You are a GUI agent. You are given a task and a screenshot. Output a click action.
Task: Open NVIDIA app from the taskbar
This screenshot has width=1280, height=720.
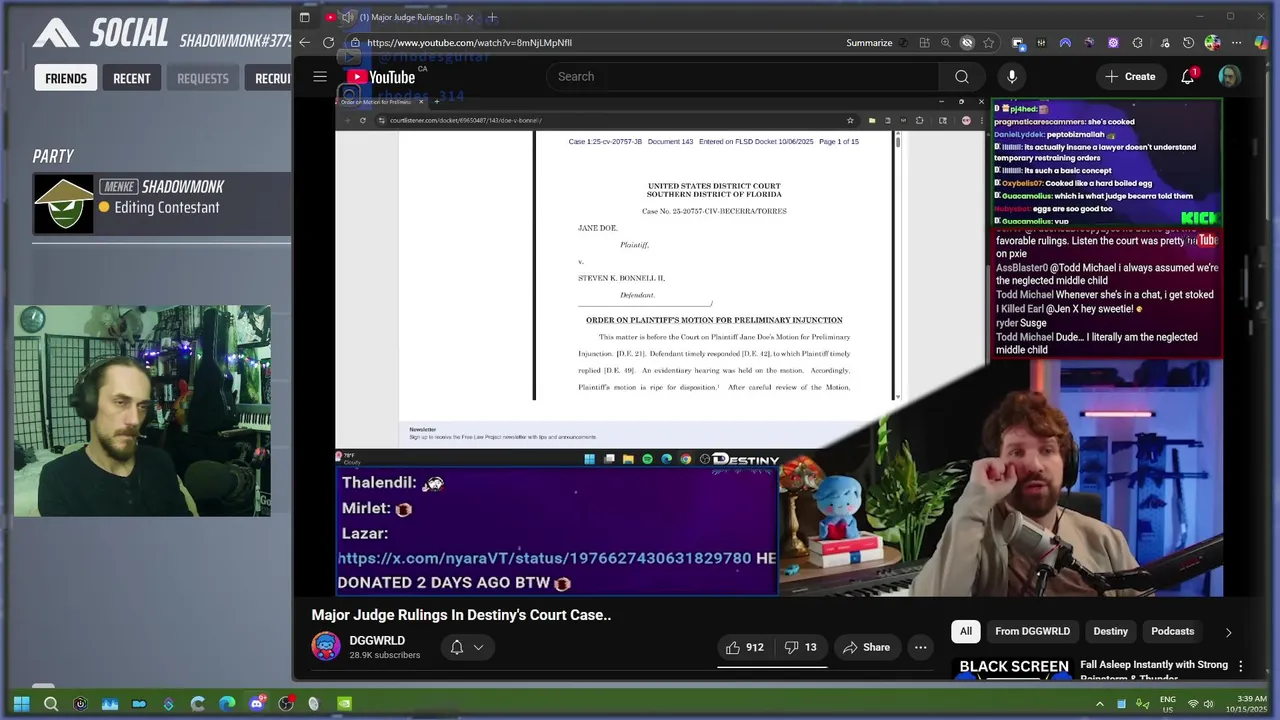[x=344, y=703]
